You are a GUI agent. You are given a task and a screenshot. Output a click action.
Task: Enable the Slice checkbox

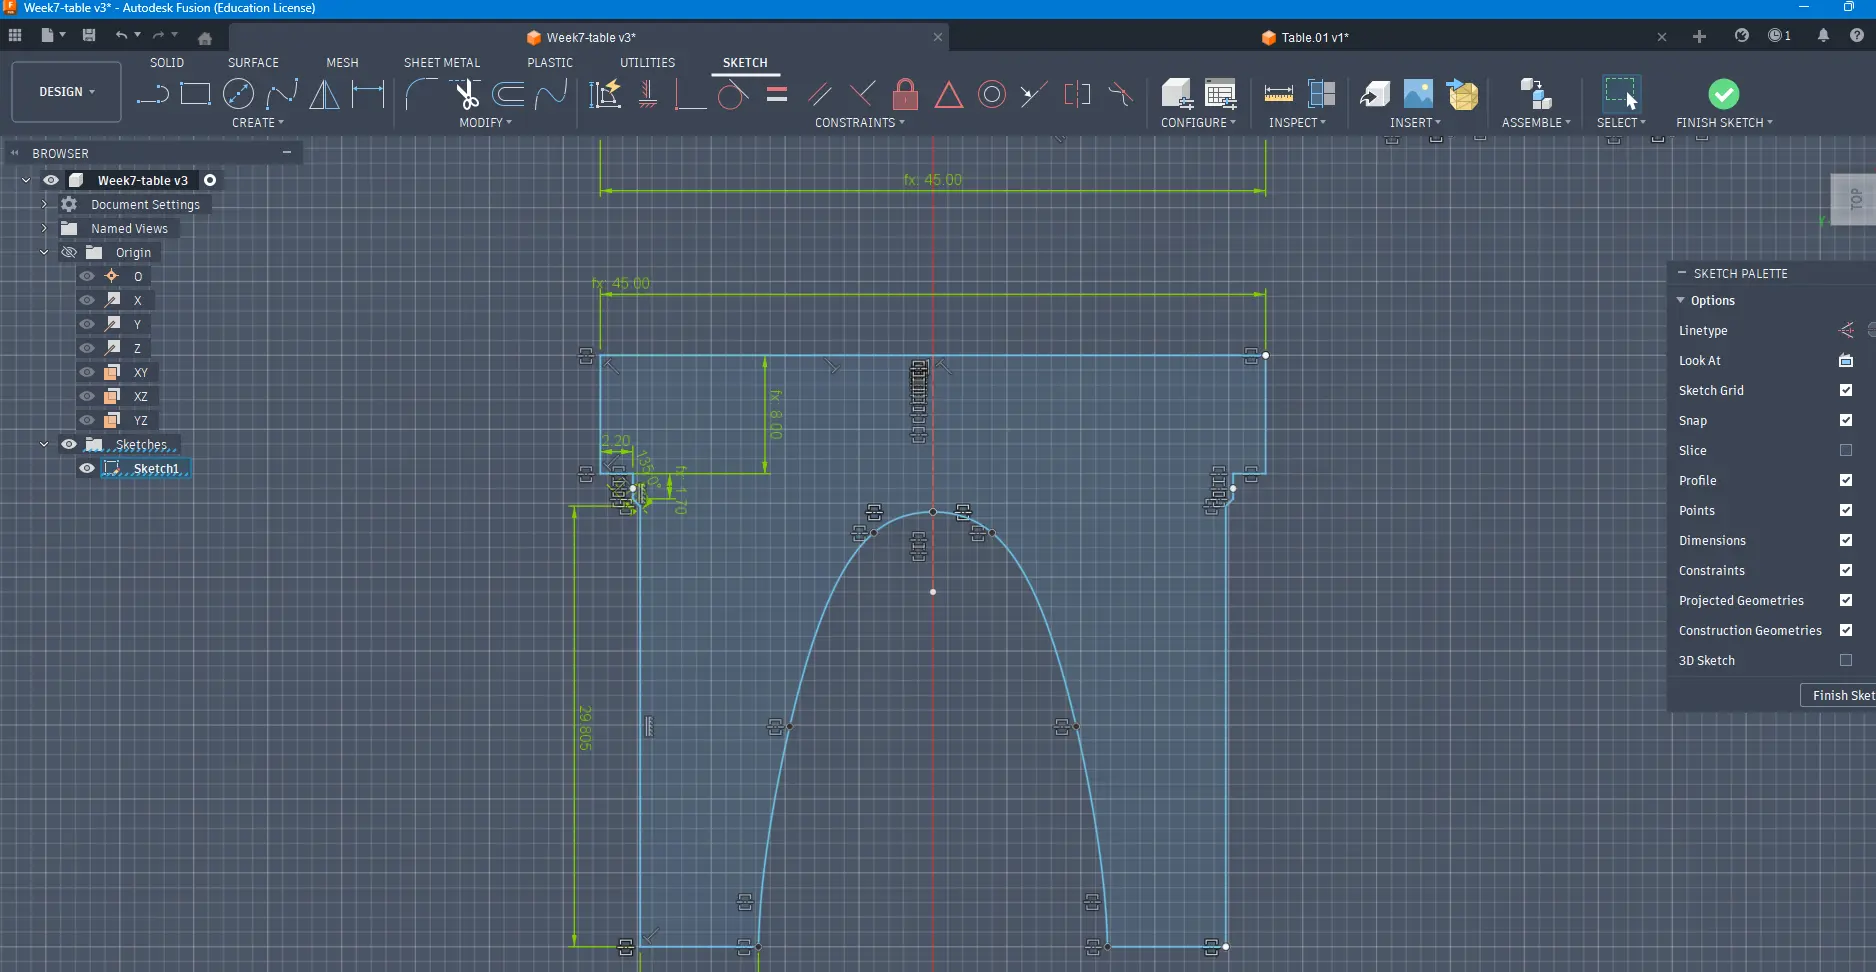click(x=1846, y=450)
